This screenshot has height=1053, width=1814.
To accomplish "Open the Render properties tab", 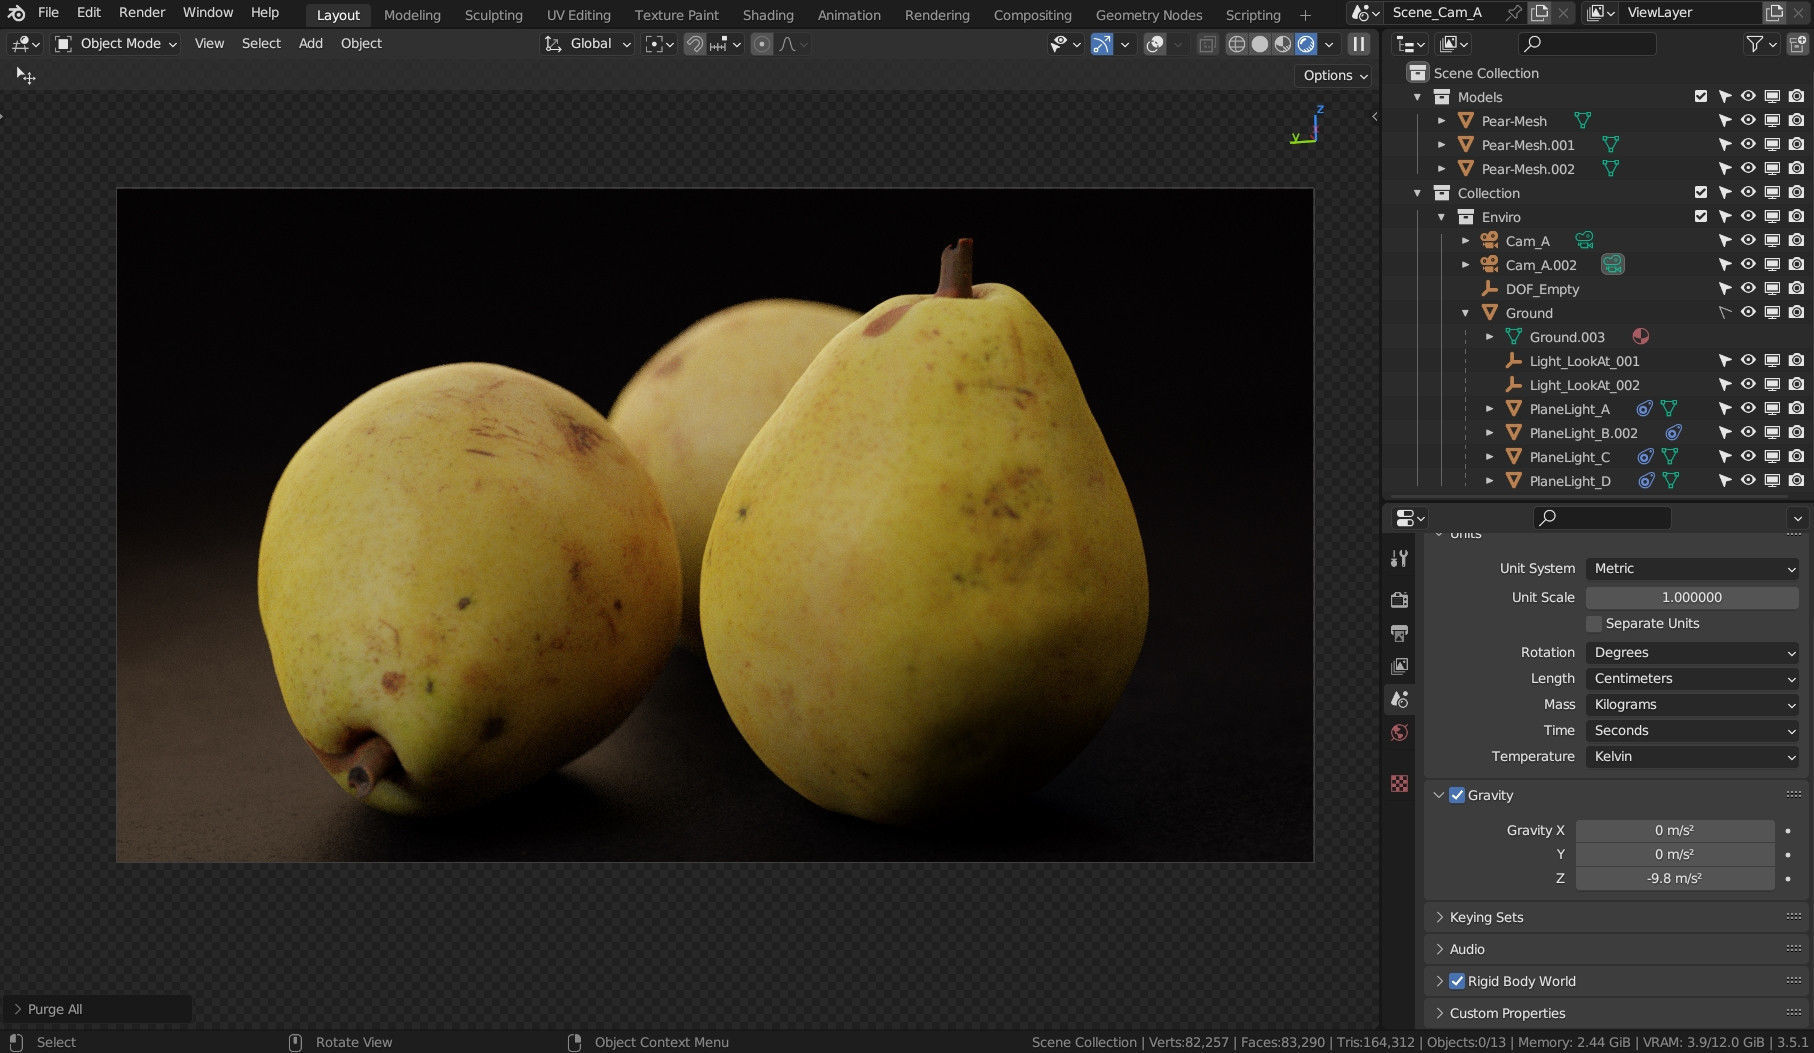I will [1399, 599].
